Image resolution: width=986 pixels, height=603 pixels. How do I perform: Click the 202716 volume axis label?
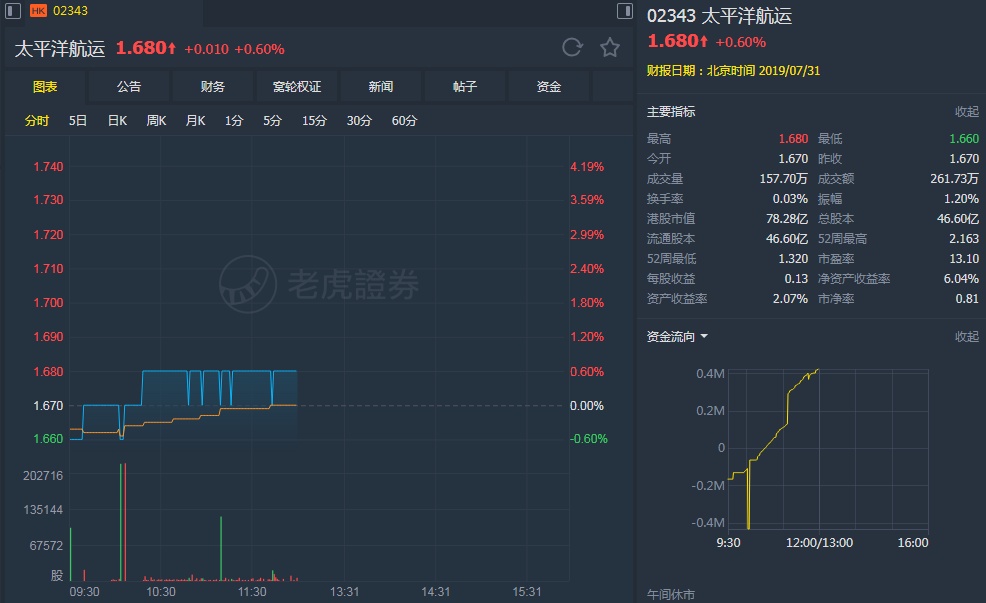coord(43,475)
